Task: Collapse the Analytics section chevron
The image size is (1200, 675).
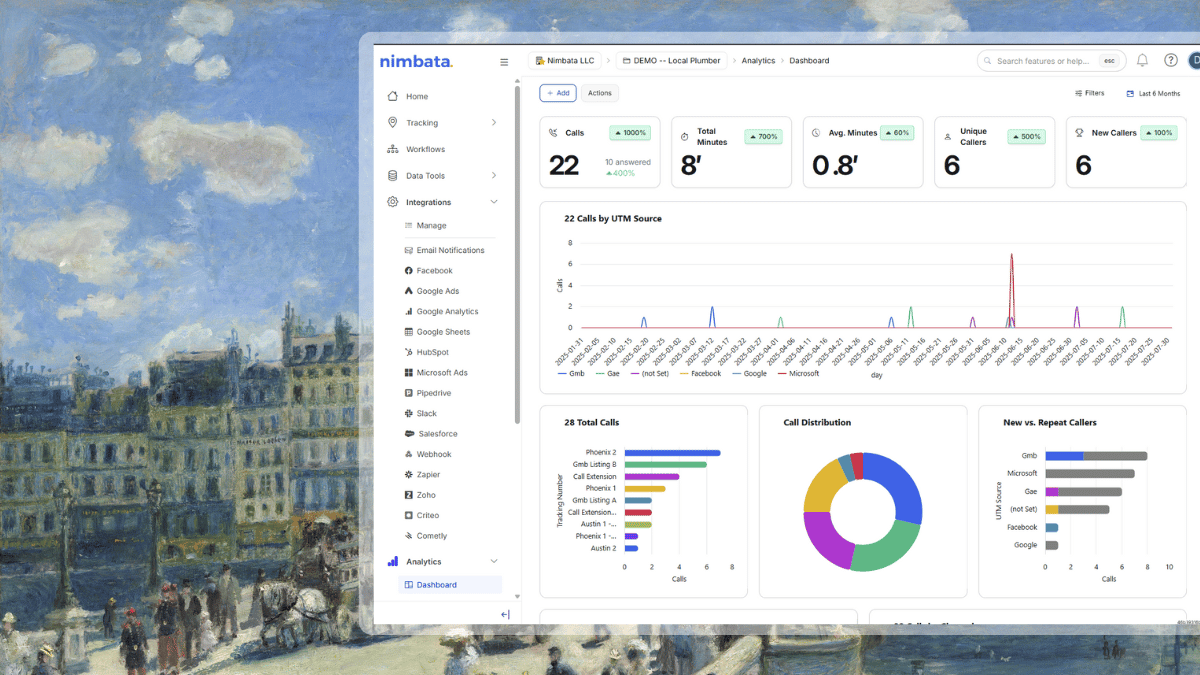Action: 494,562
